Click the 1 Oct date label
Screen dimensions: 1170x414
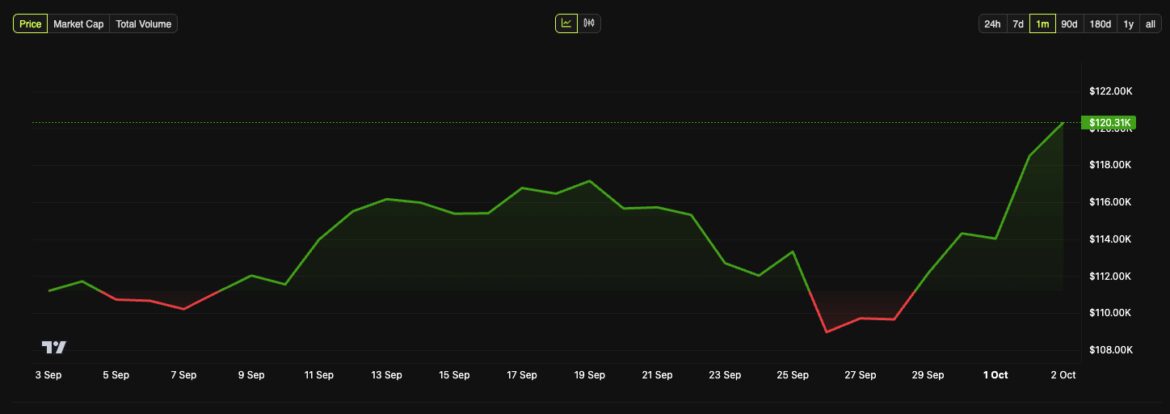995,375
